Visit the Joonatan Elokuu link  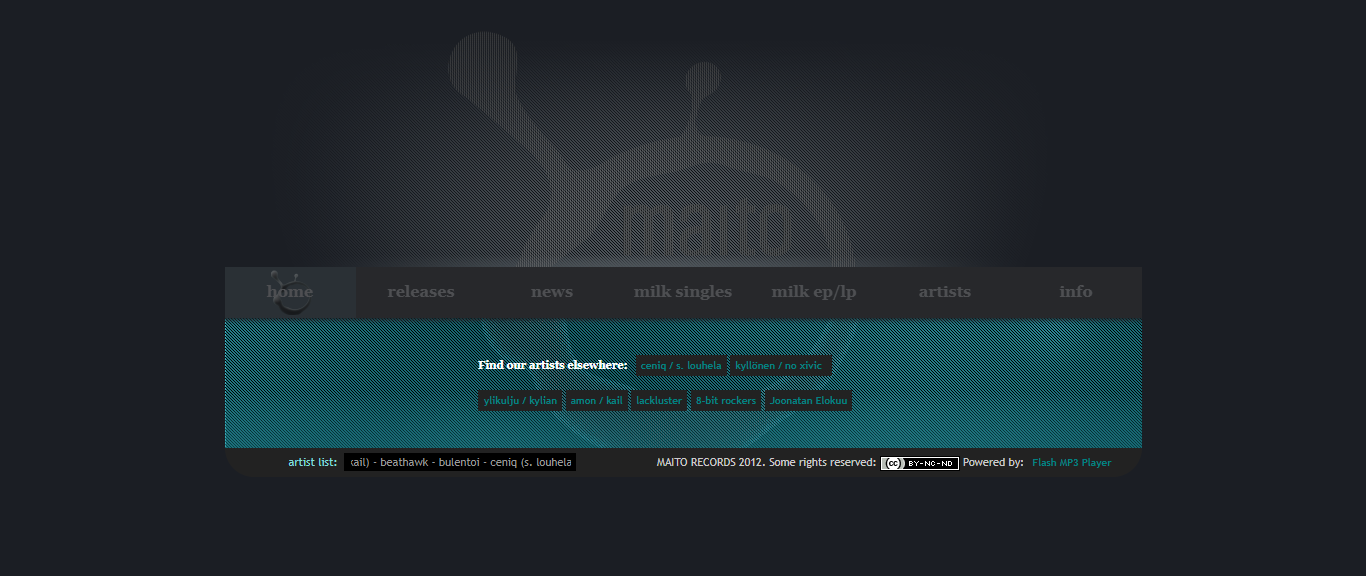[808, 401]
